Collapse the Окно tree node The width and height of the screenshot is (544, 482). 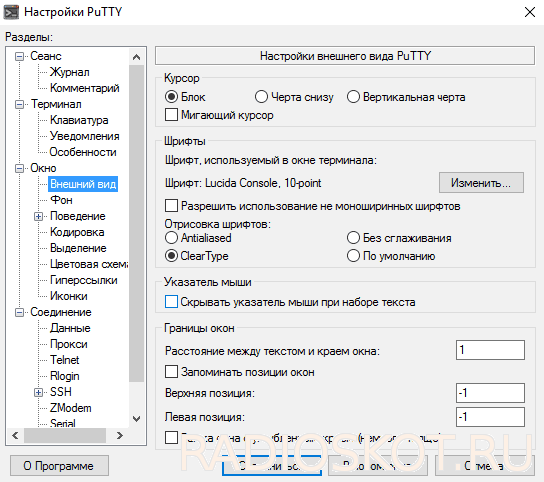[20, 168]
